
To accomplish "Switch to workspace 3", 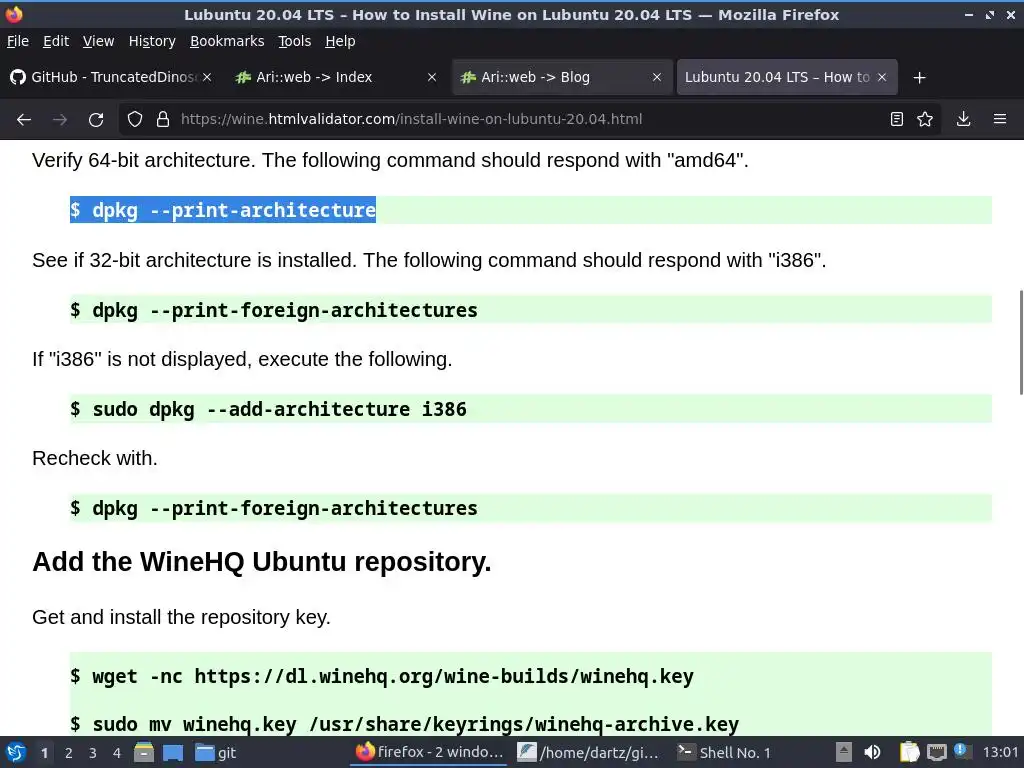I will 93,753.
